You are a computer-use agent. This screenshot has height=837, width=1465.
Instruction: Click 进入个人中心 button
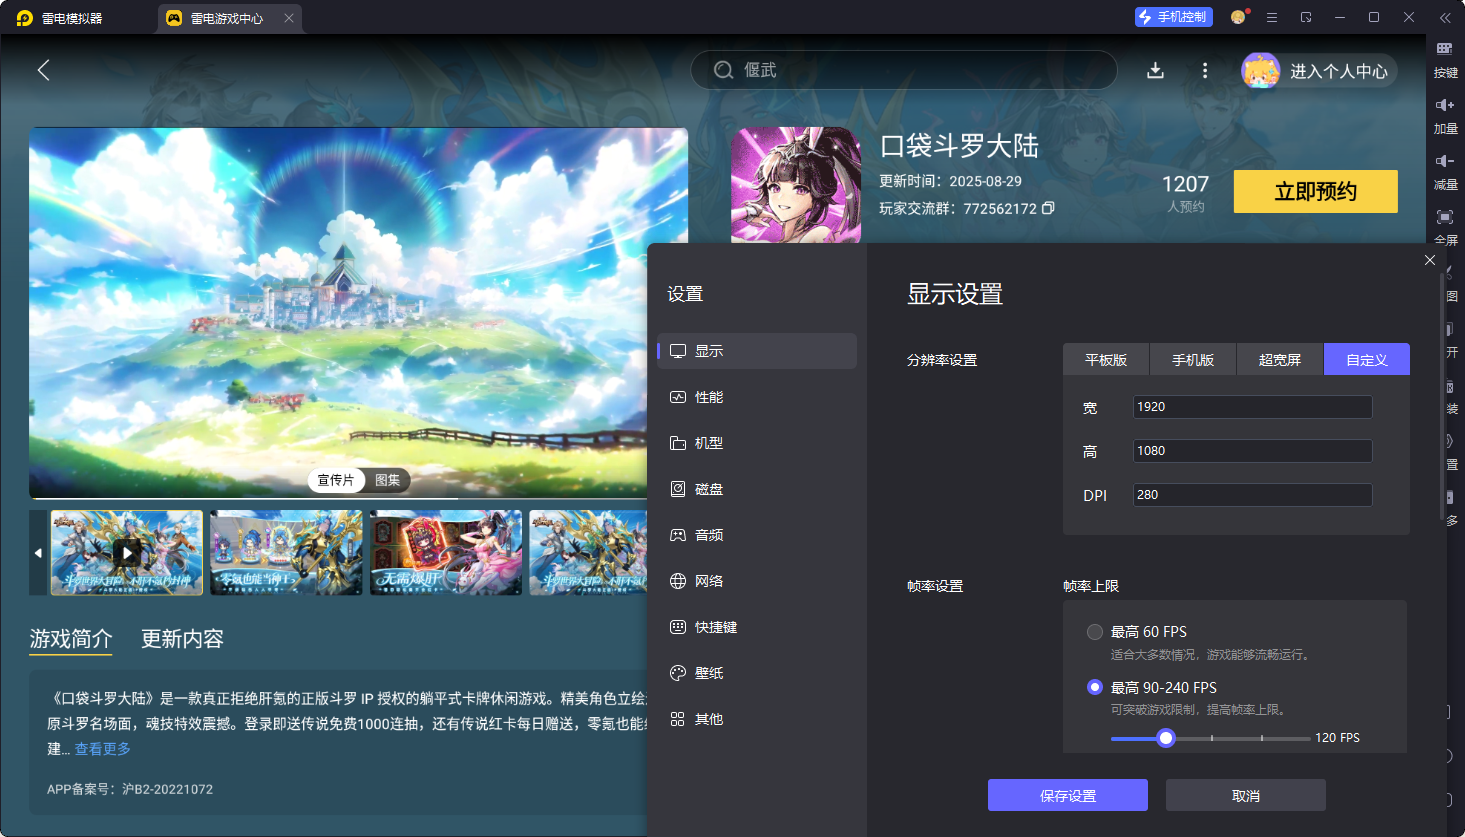[x=1319, y=71]
